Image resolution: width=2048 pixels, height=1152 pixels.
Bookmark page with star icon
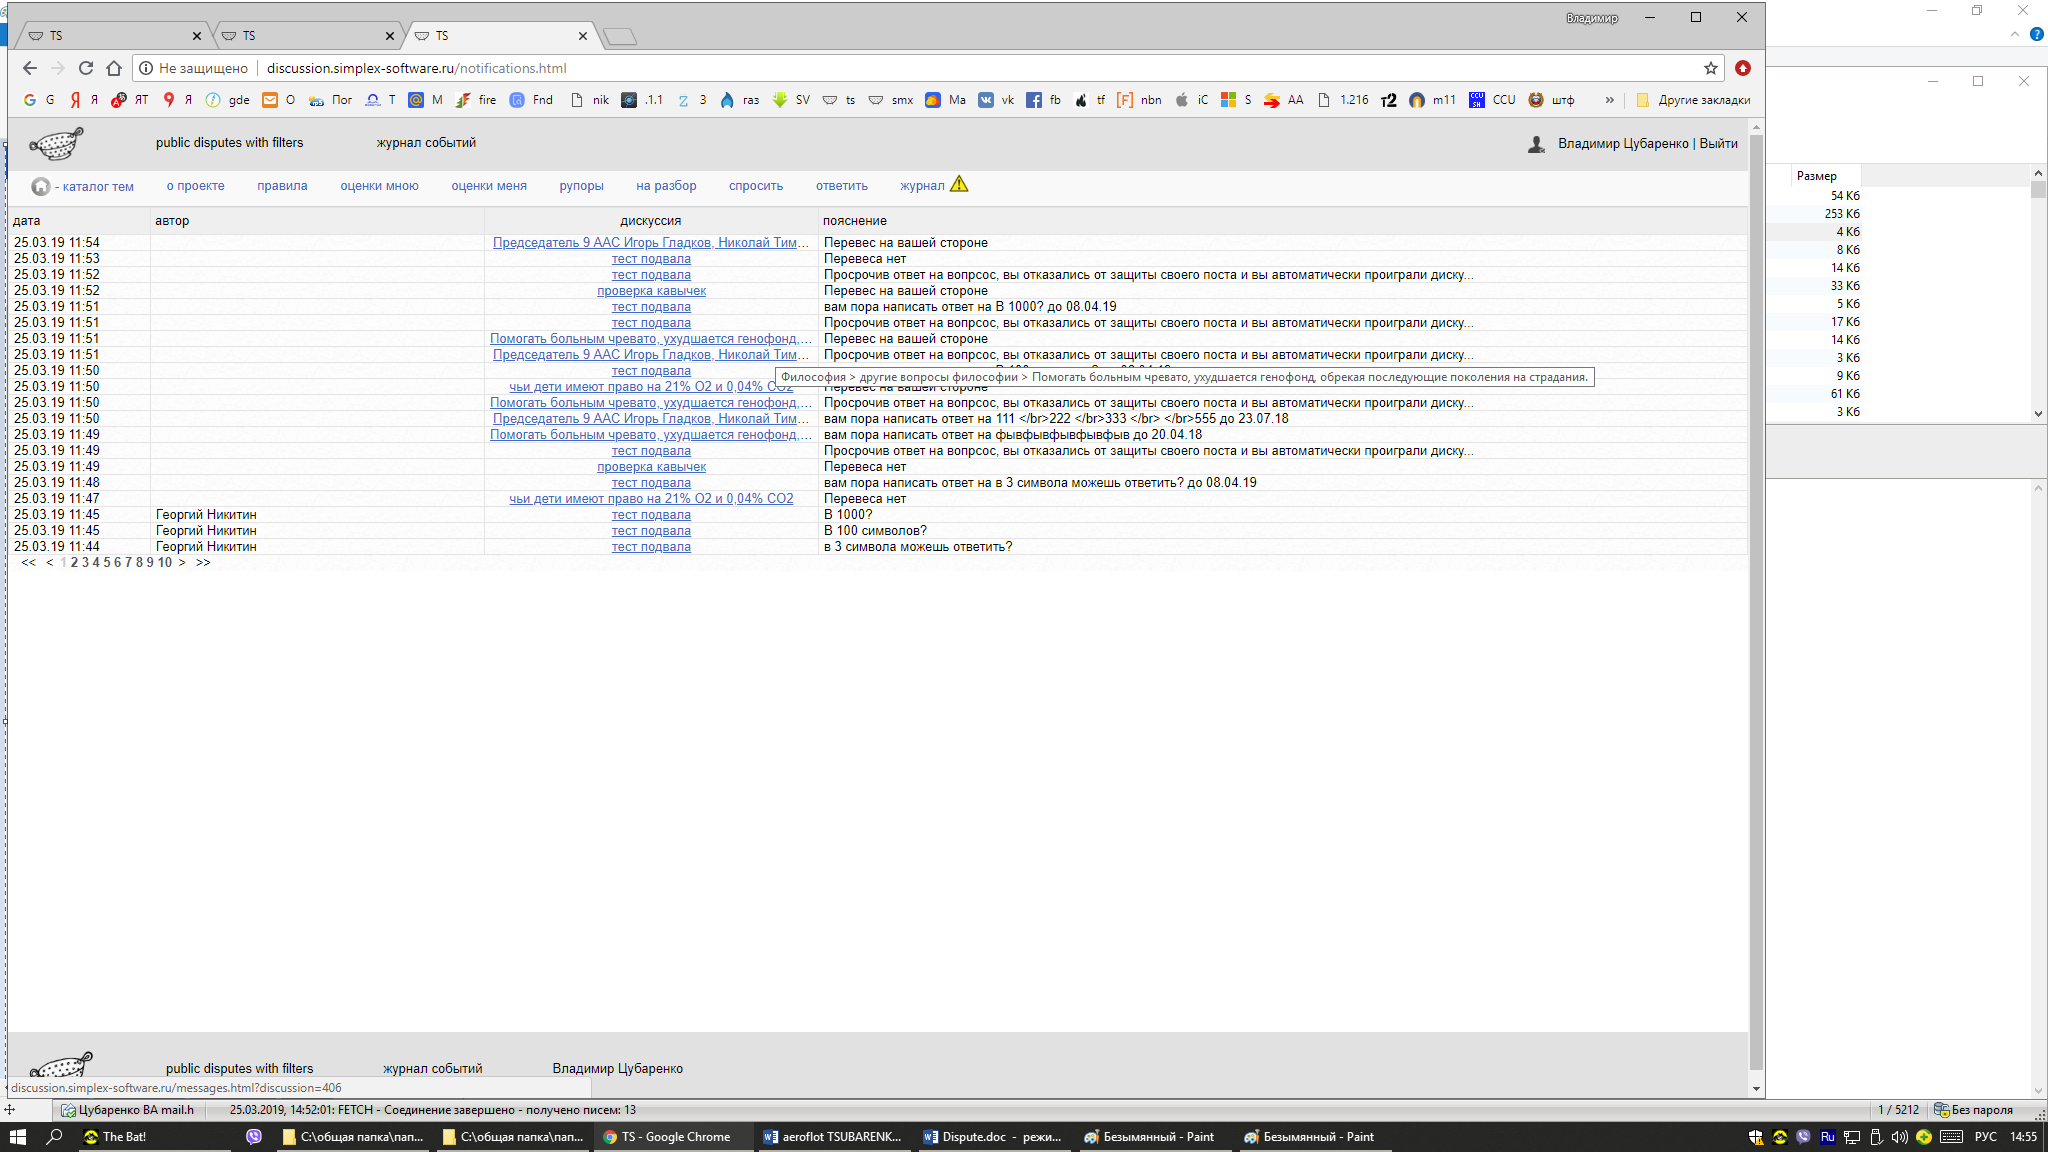[x=1711, y=69]
